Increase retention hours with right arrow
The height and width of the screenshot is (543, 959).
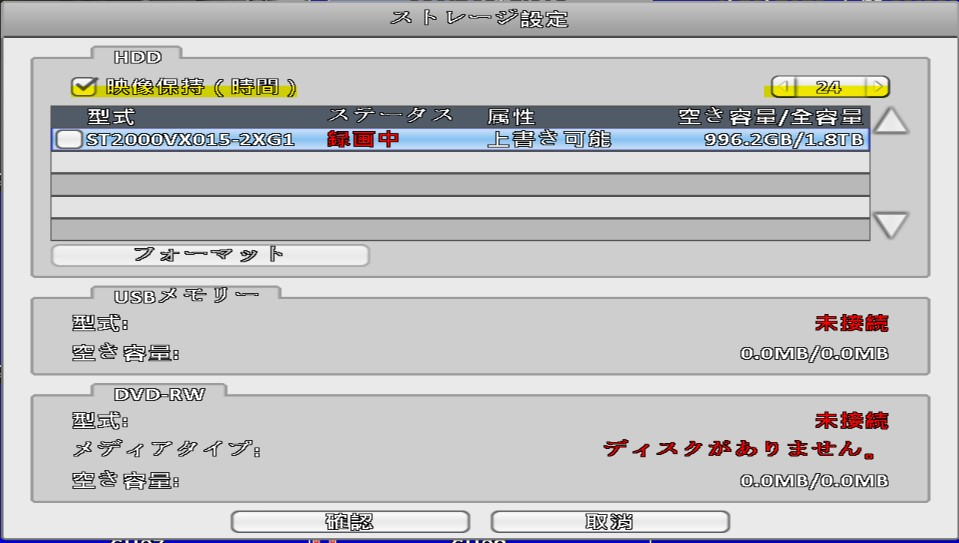(x=877, y=88)
